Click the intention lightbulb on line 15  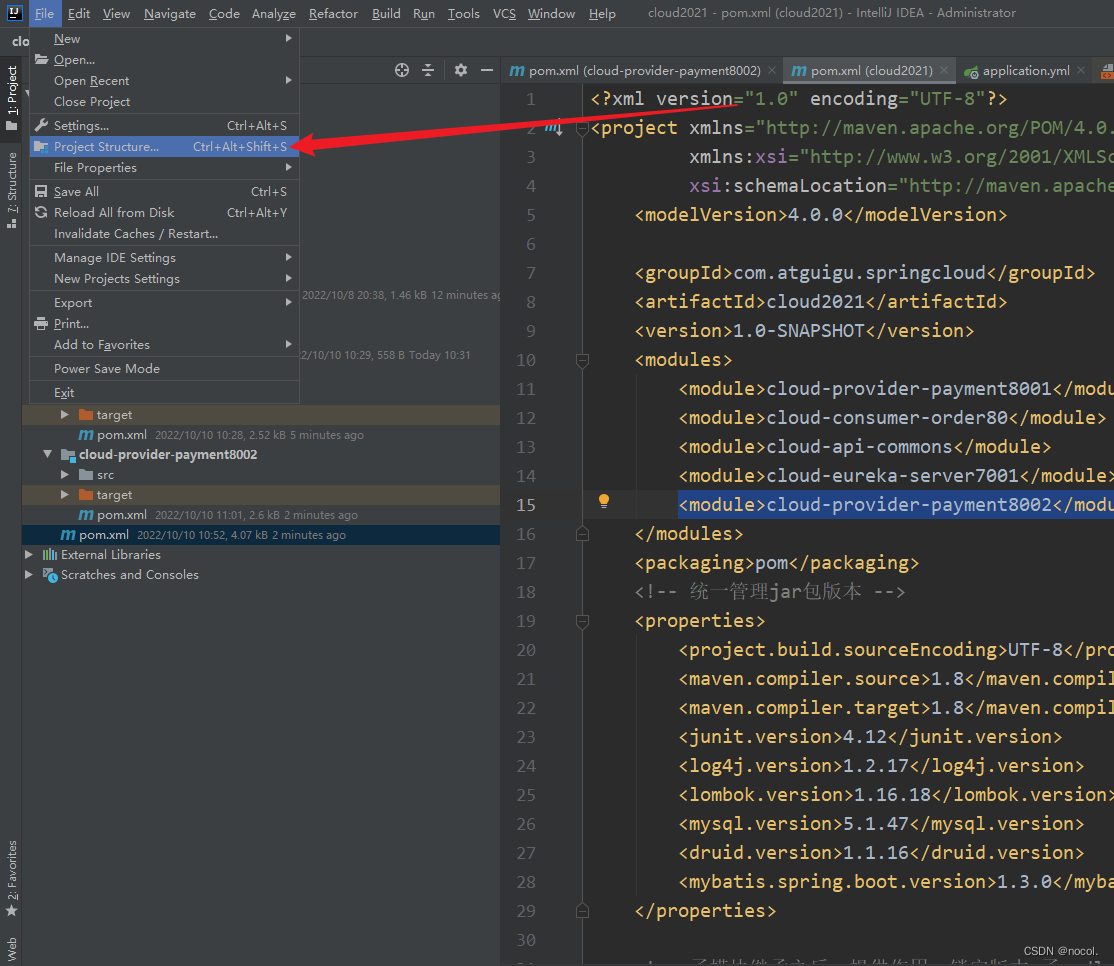tap(604, 501)
